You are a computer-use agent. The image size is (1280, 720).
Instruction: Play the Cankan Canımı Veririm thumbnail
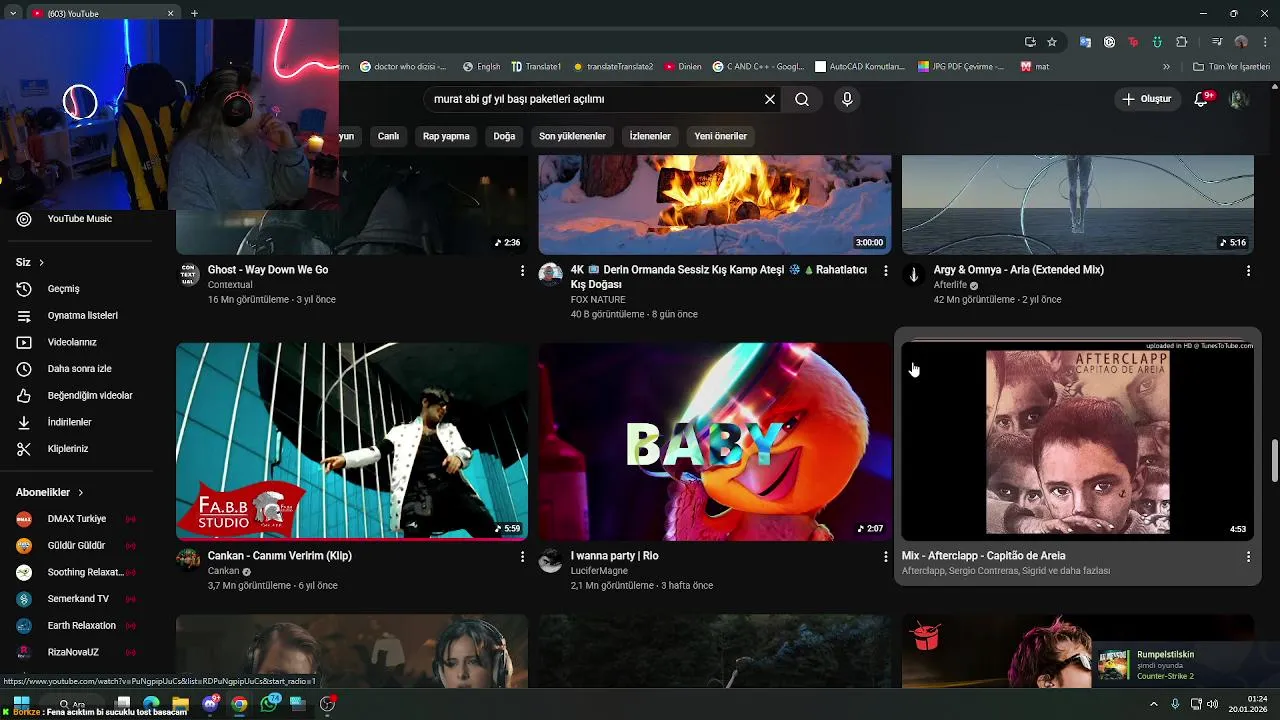[352, 441]
